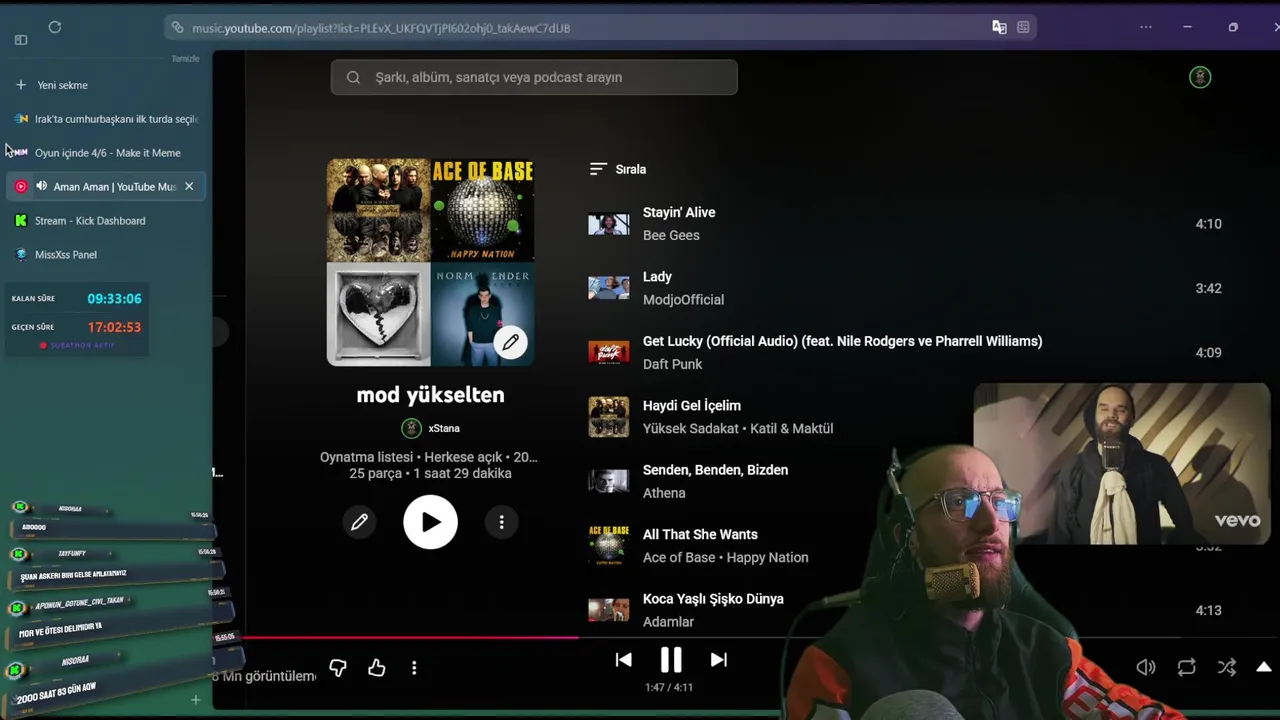The height and width of the screenshot is (720, 1280).
Task: Click the Lady song thumbnail
Action: (608, 288)
